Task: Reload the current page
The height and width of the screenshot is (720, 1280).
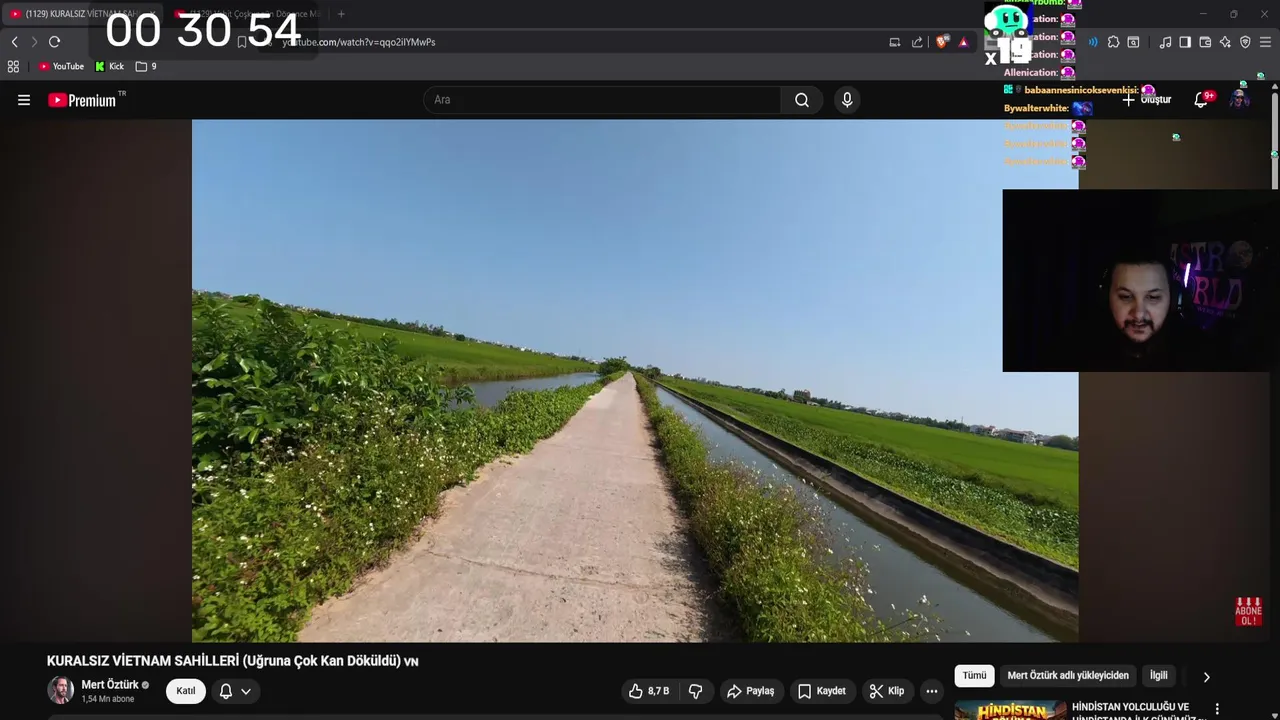Action: click(x=55, y=42)
